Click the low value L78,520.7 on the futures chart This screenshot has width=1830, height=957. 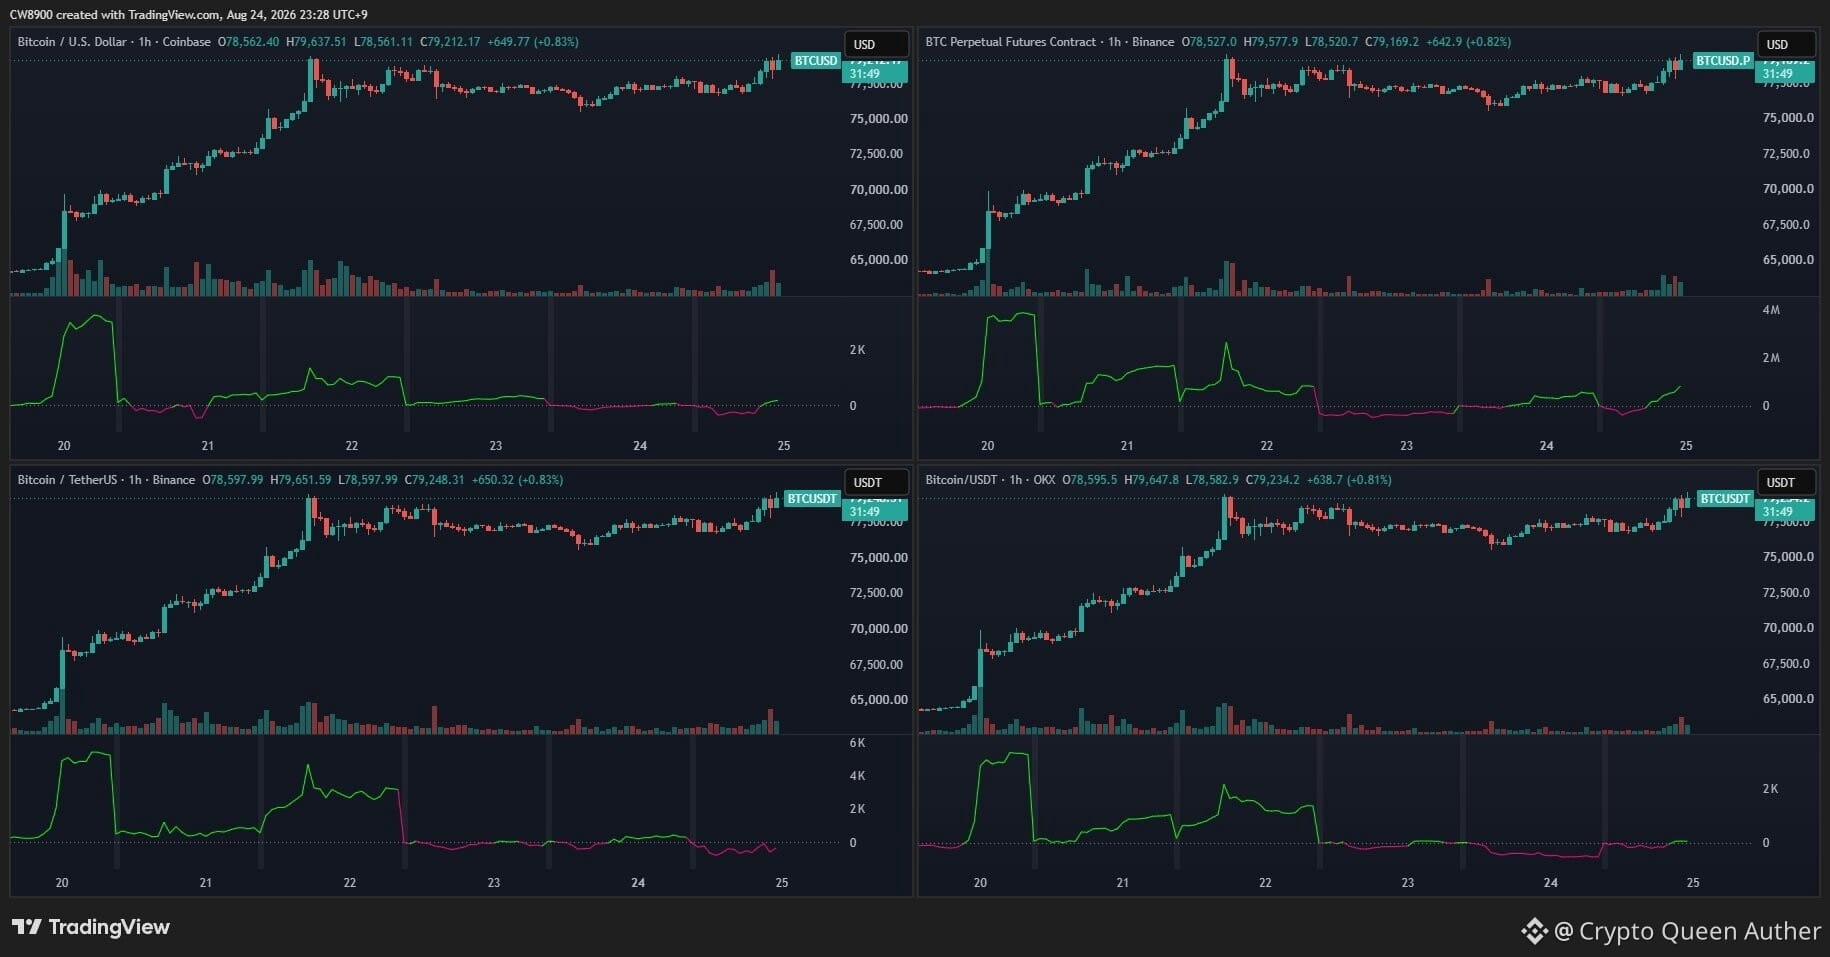1331,42
